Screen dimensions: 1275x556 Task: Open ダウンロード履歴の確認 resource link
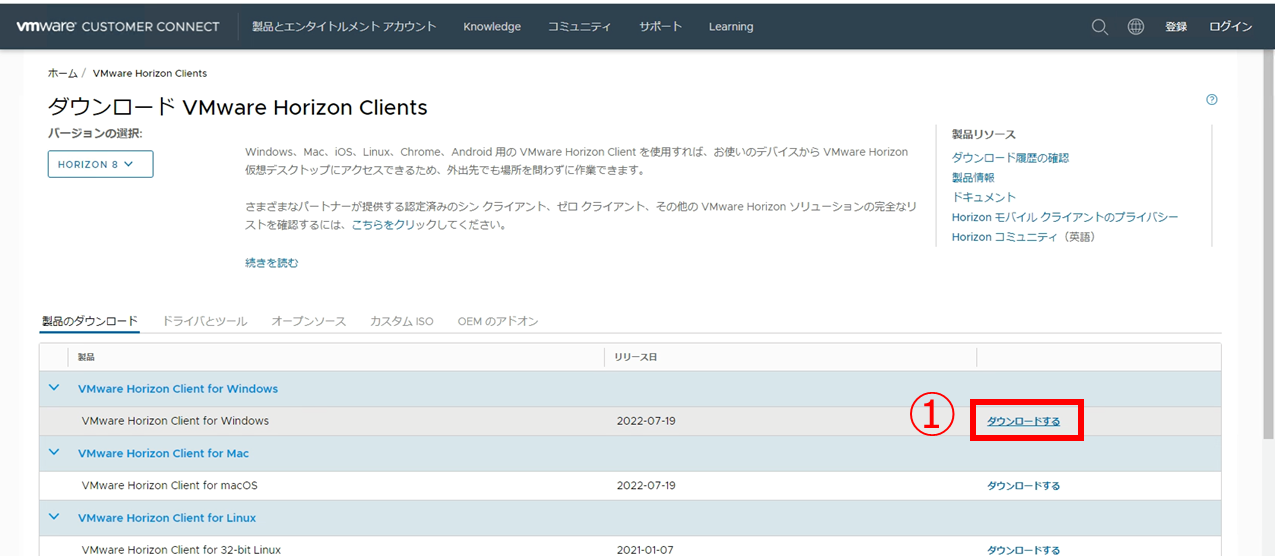[1010, 158]
